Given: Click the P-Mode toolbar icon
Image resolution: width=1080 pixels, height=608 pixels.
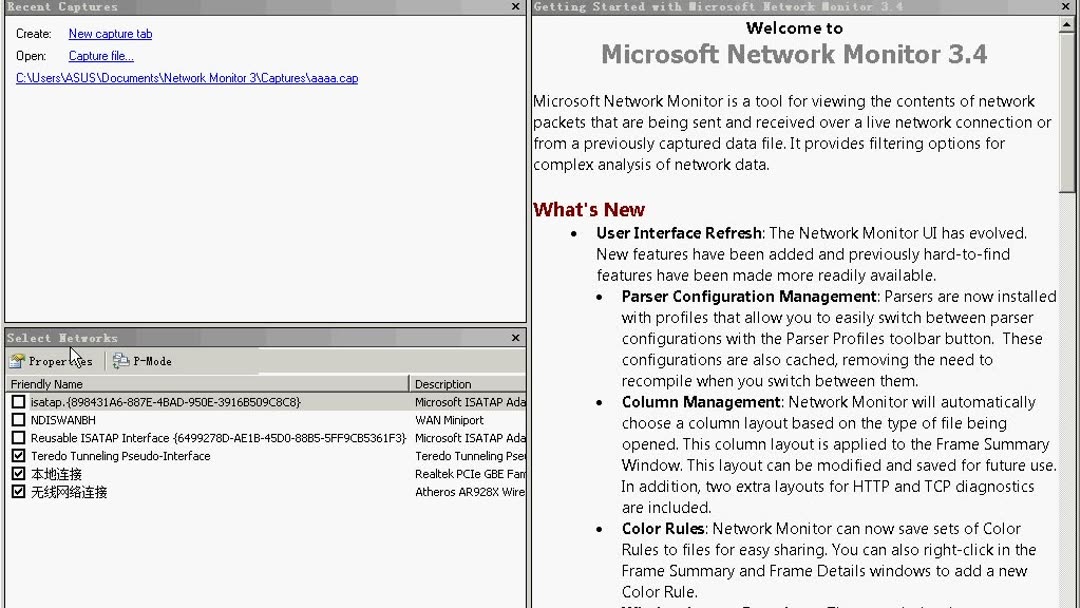Looking at the screenshot, I should [x=121, y=361].
